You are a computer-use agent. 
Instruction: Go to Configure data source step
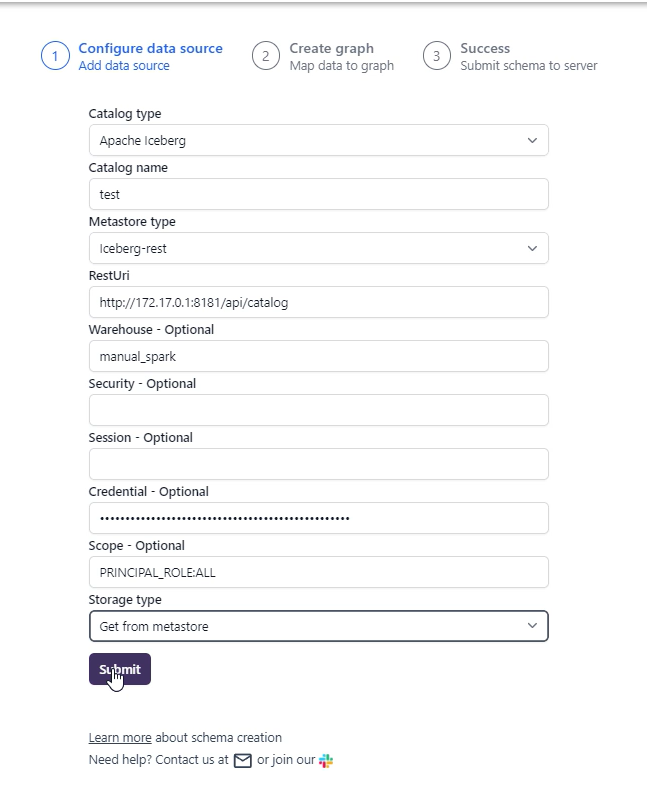pos(150,48)
